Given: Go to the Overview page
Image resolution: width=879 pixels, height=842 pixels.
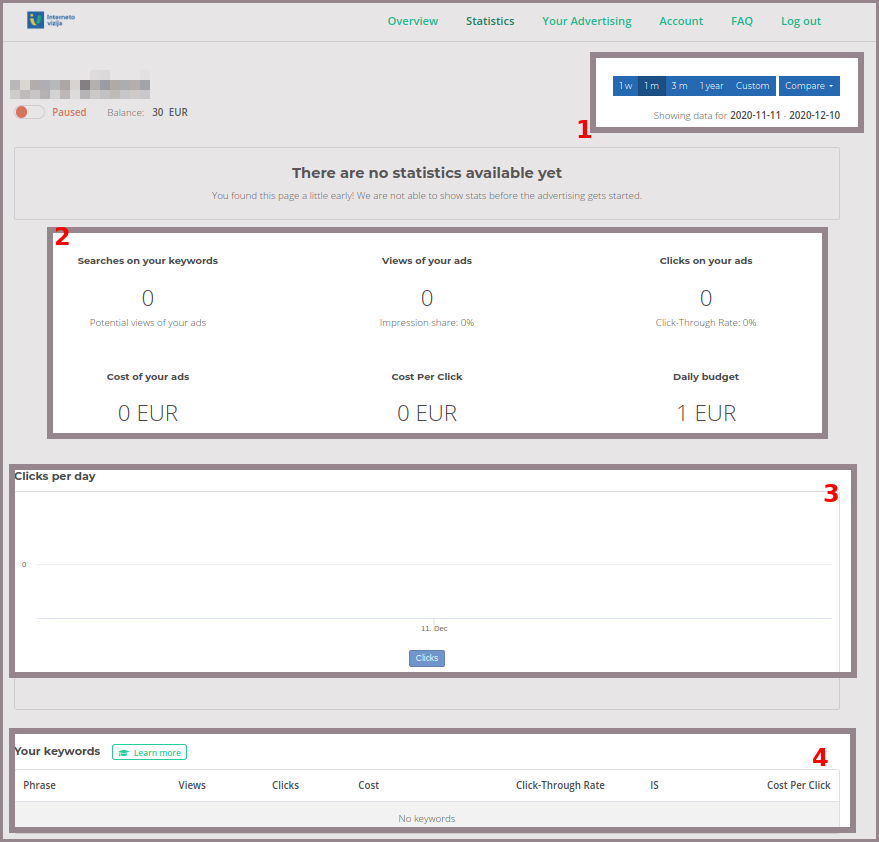Looking at the screenshot, I should [412, 21].
